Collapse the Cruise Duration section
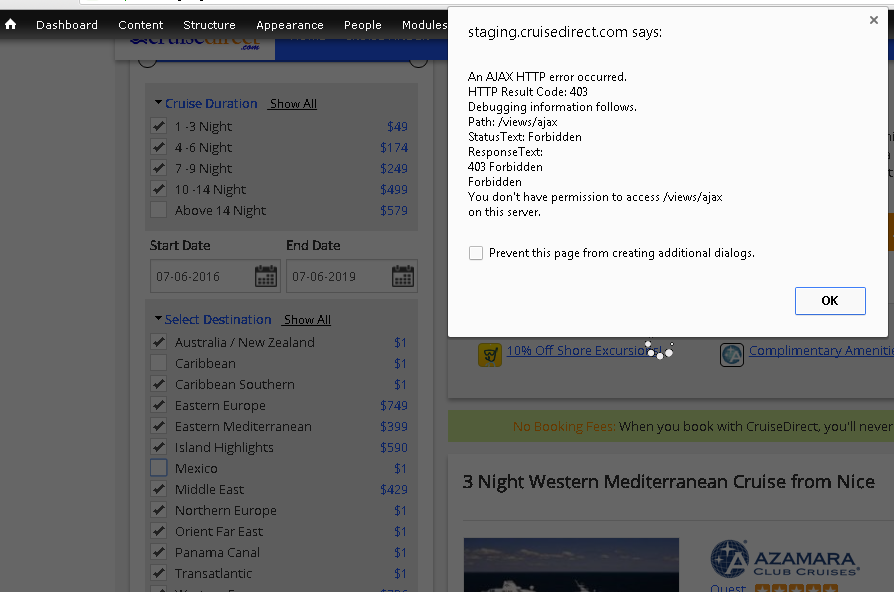 coord(206,103)
